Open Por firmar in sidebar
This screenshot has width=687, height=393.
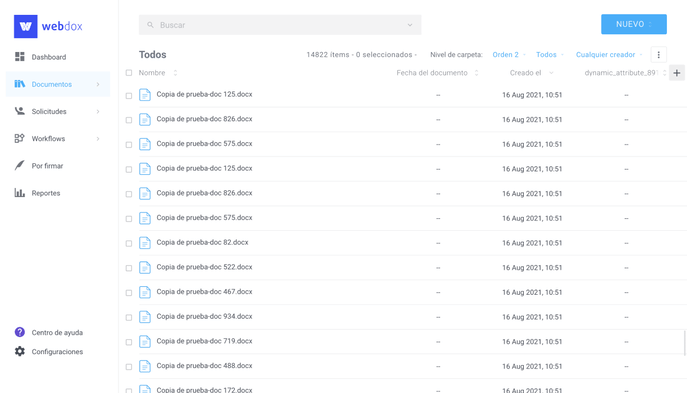tap(58, 166)
